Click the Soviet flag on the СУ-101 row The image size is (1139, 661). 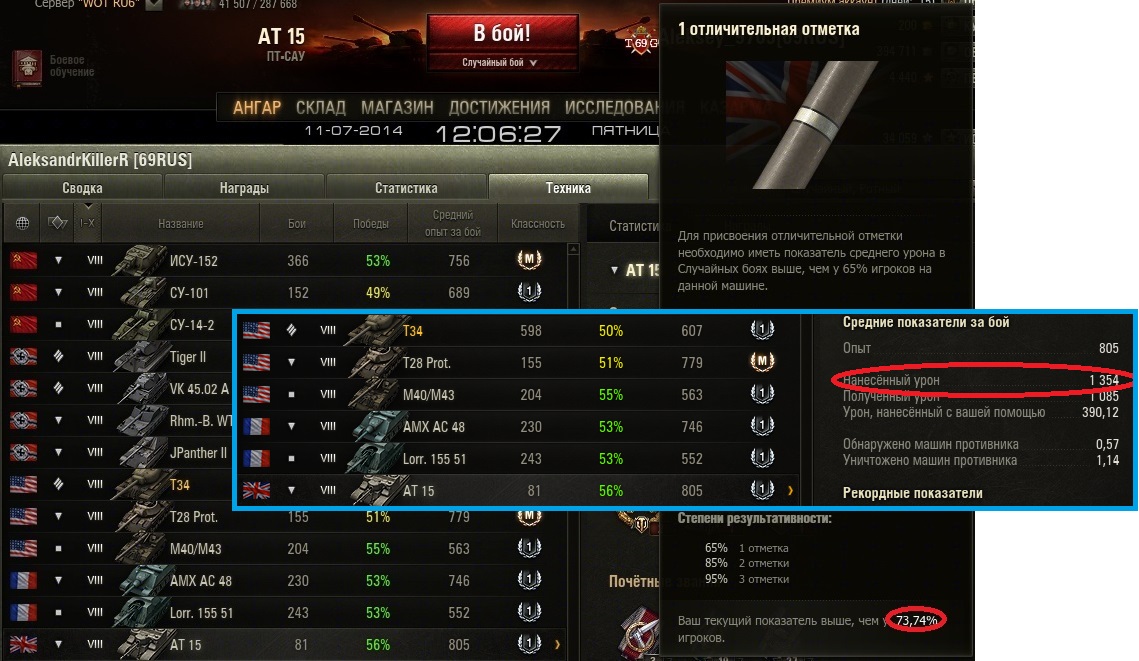pos(23,292)
